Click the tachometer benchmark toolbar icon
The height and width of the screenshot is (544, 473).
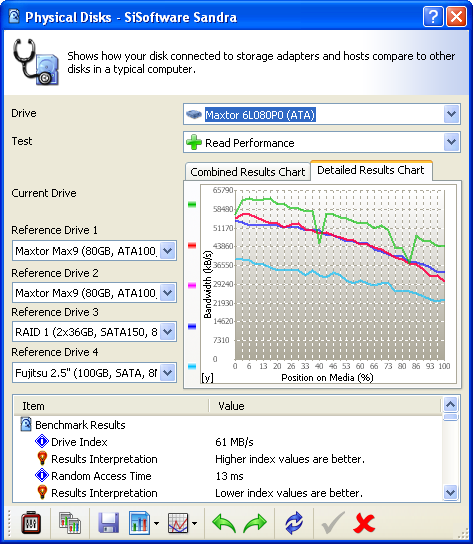(31, 522)
